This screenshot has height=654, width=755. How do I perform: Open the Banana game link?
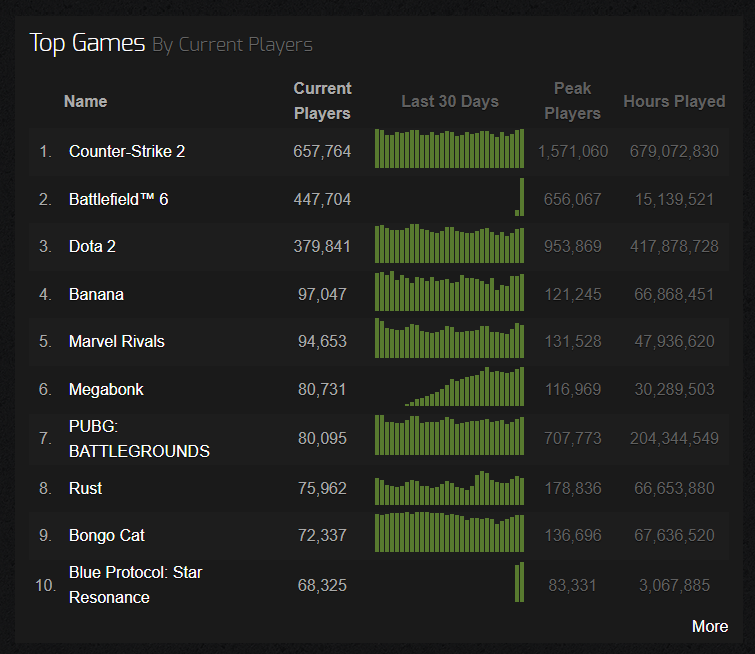coord(96,294)
